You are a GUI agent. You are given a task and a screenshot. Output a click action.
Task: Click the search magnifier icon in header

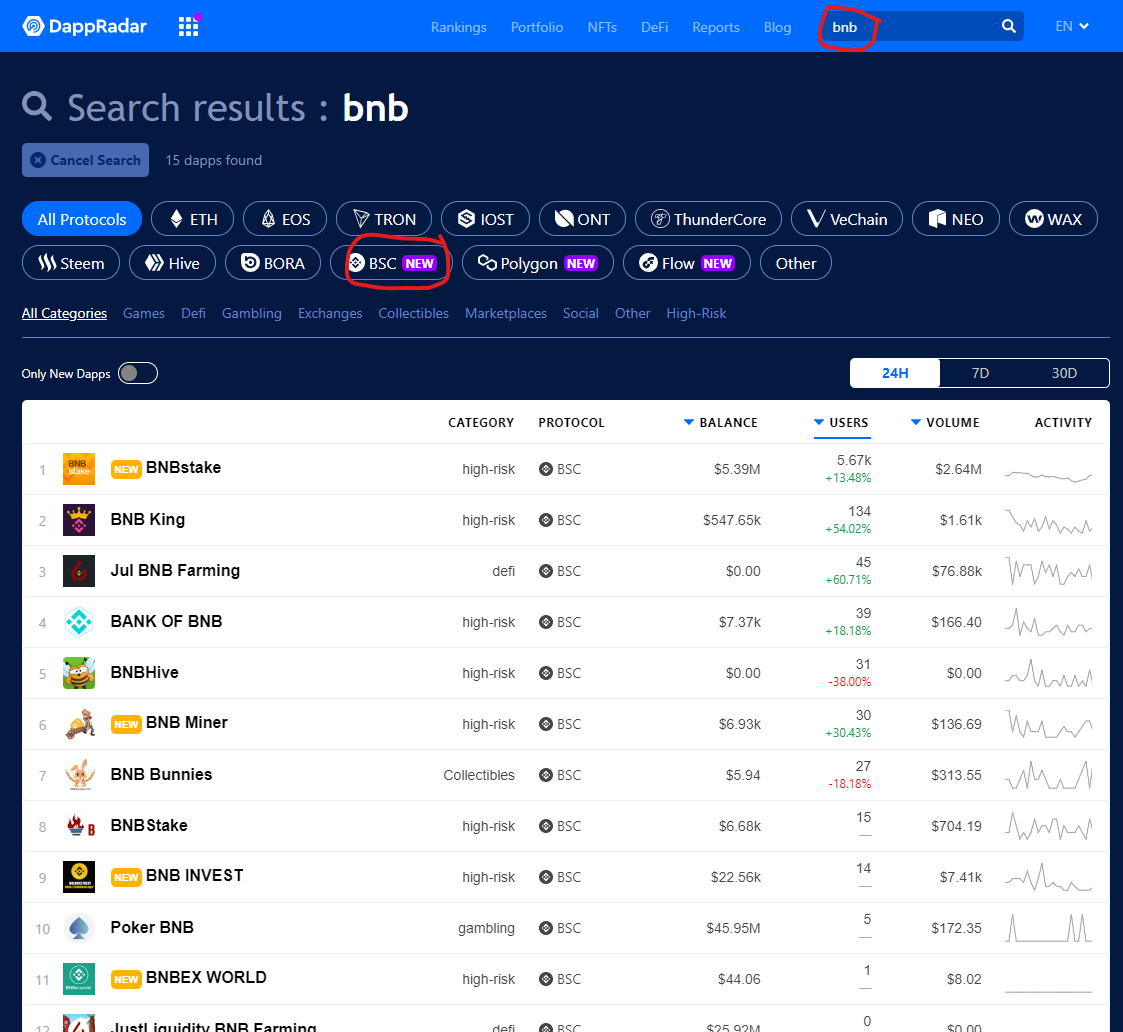[x=1008, y=26]
